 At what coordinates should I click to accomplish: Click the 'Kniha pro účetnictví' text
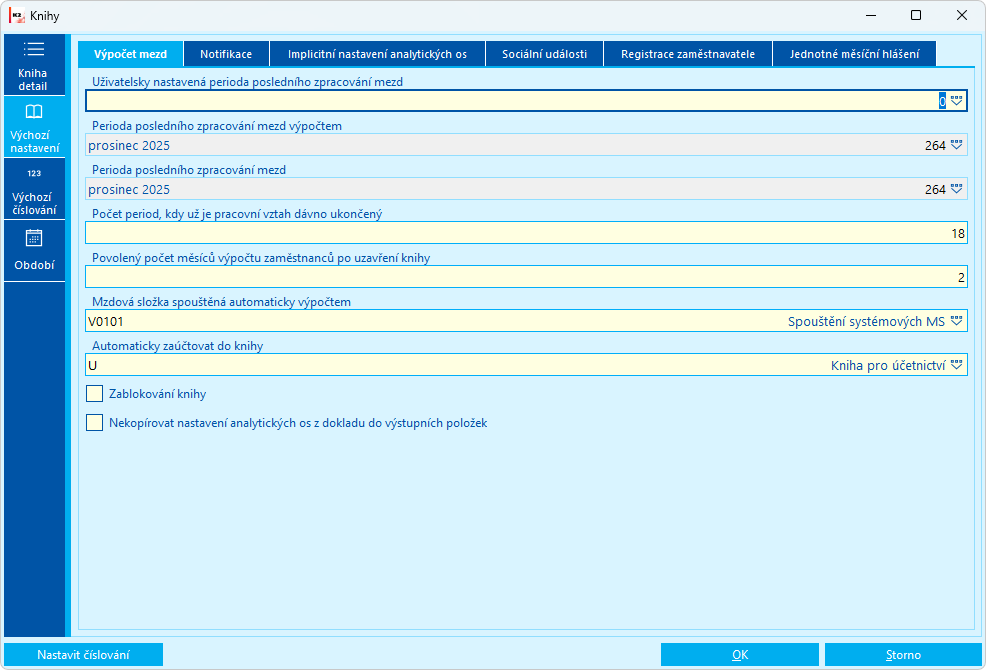click(888, 366)
